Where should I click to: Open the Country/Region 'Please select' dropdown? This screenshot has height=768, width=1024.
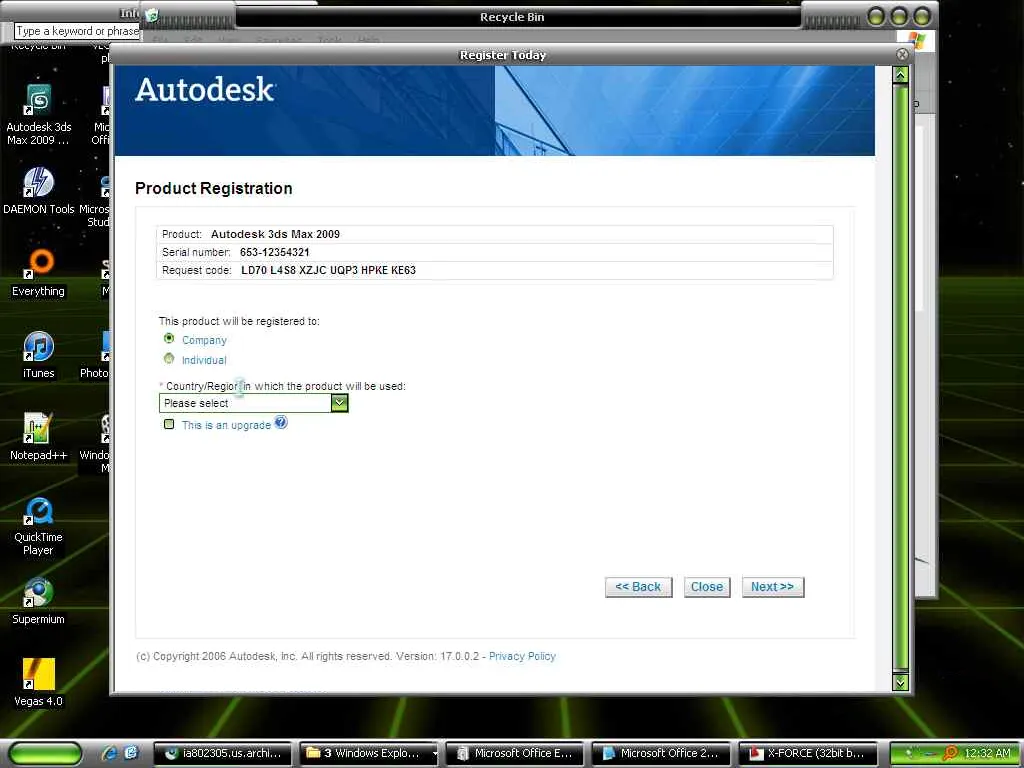pos(253,403)
